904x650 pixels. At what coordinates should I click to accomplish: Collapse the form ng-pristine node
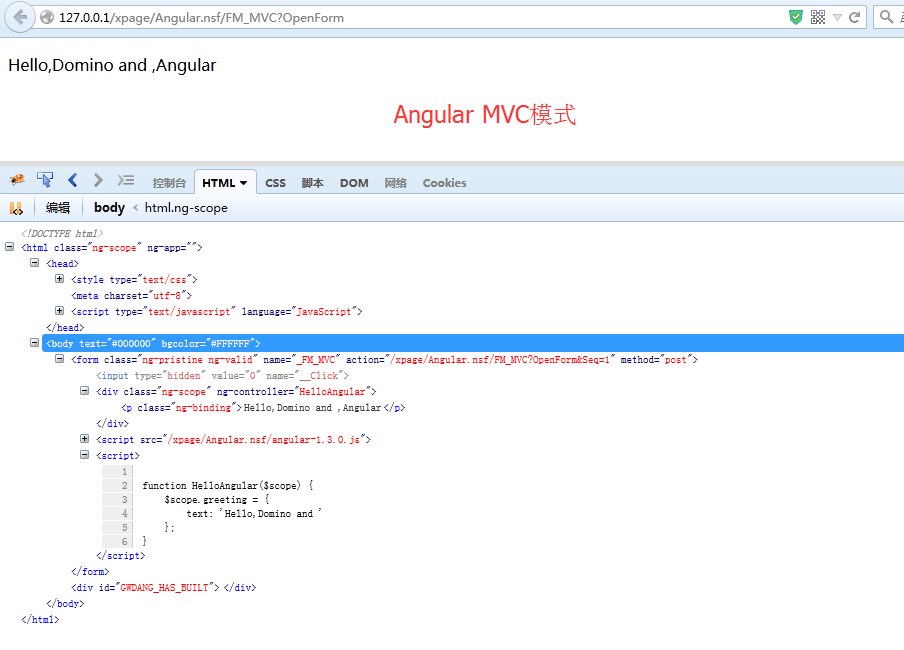point(59,359)
